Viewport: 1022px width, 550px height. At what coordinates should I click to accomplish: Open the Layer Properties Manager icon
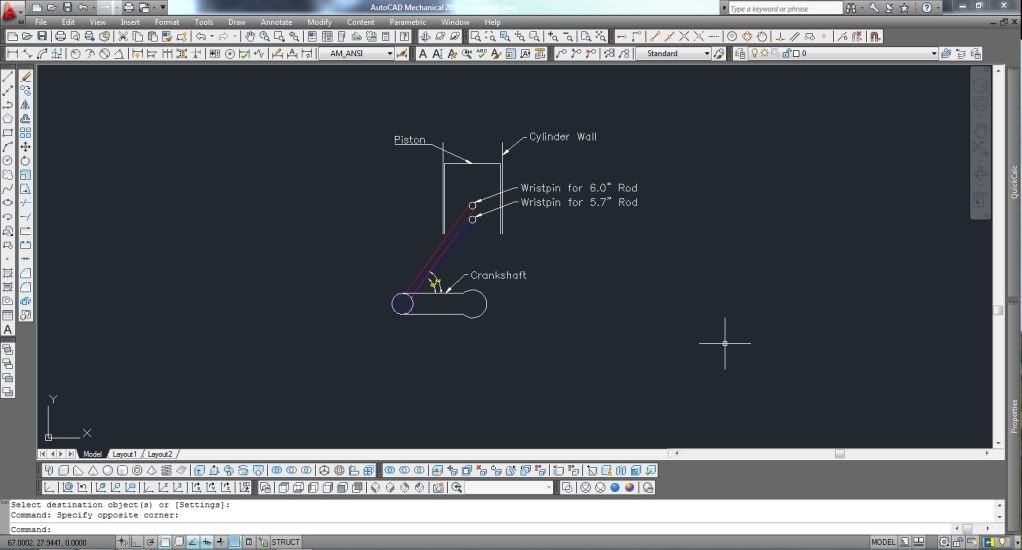[741, 54]
